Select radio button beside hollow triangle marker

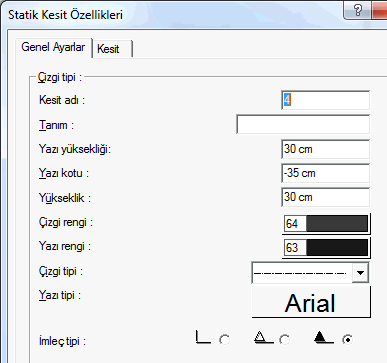tap(285, 340)
